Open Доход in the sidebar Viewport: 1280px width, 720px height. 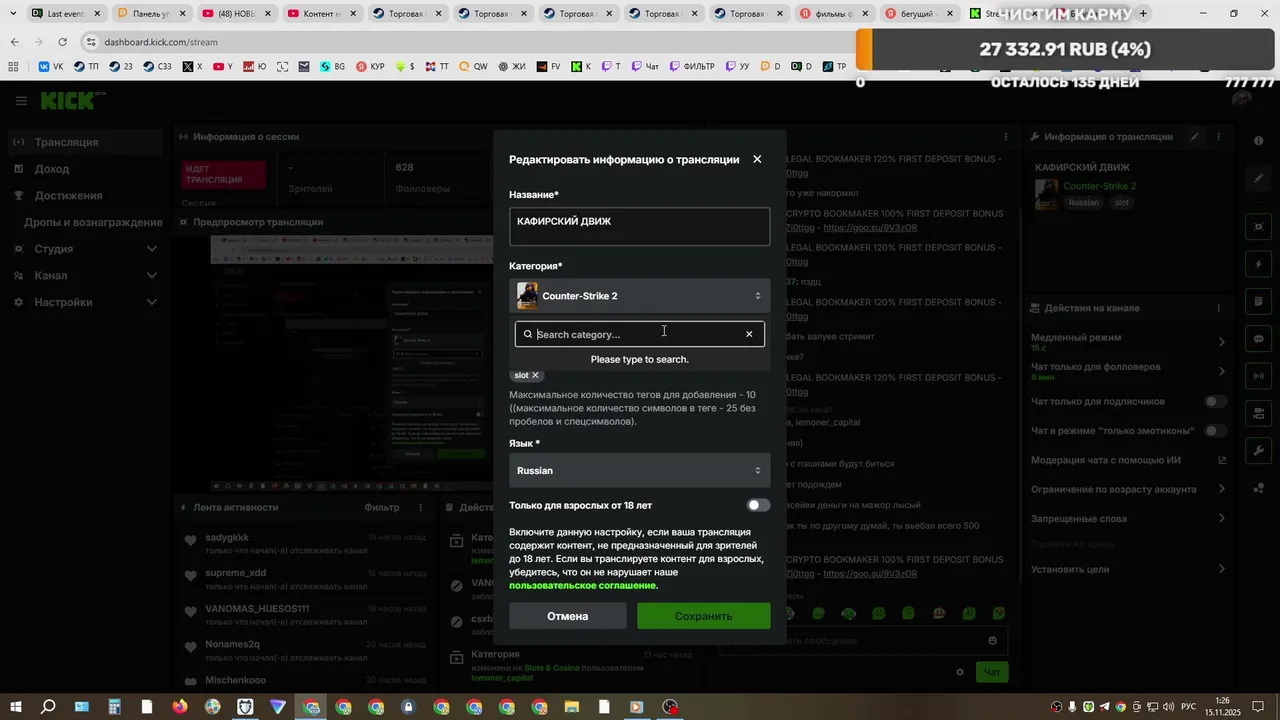[85, 169]
